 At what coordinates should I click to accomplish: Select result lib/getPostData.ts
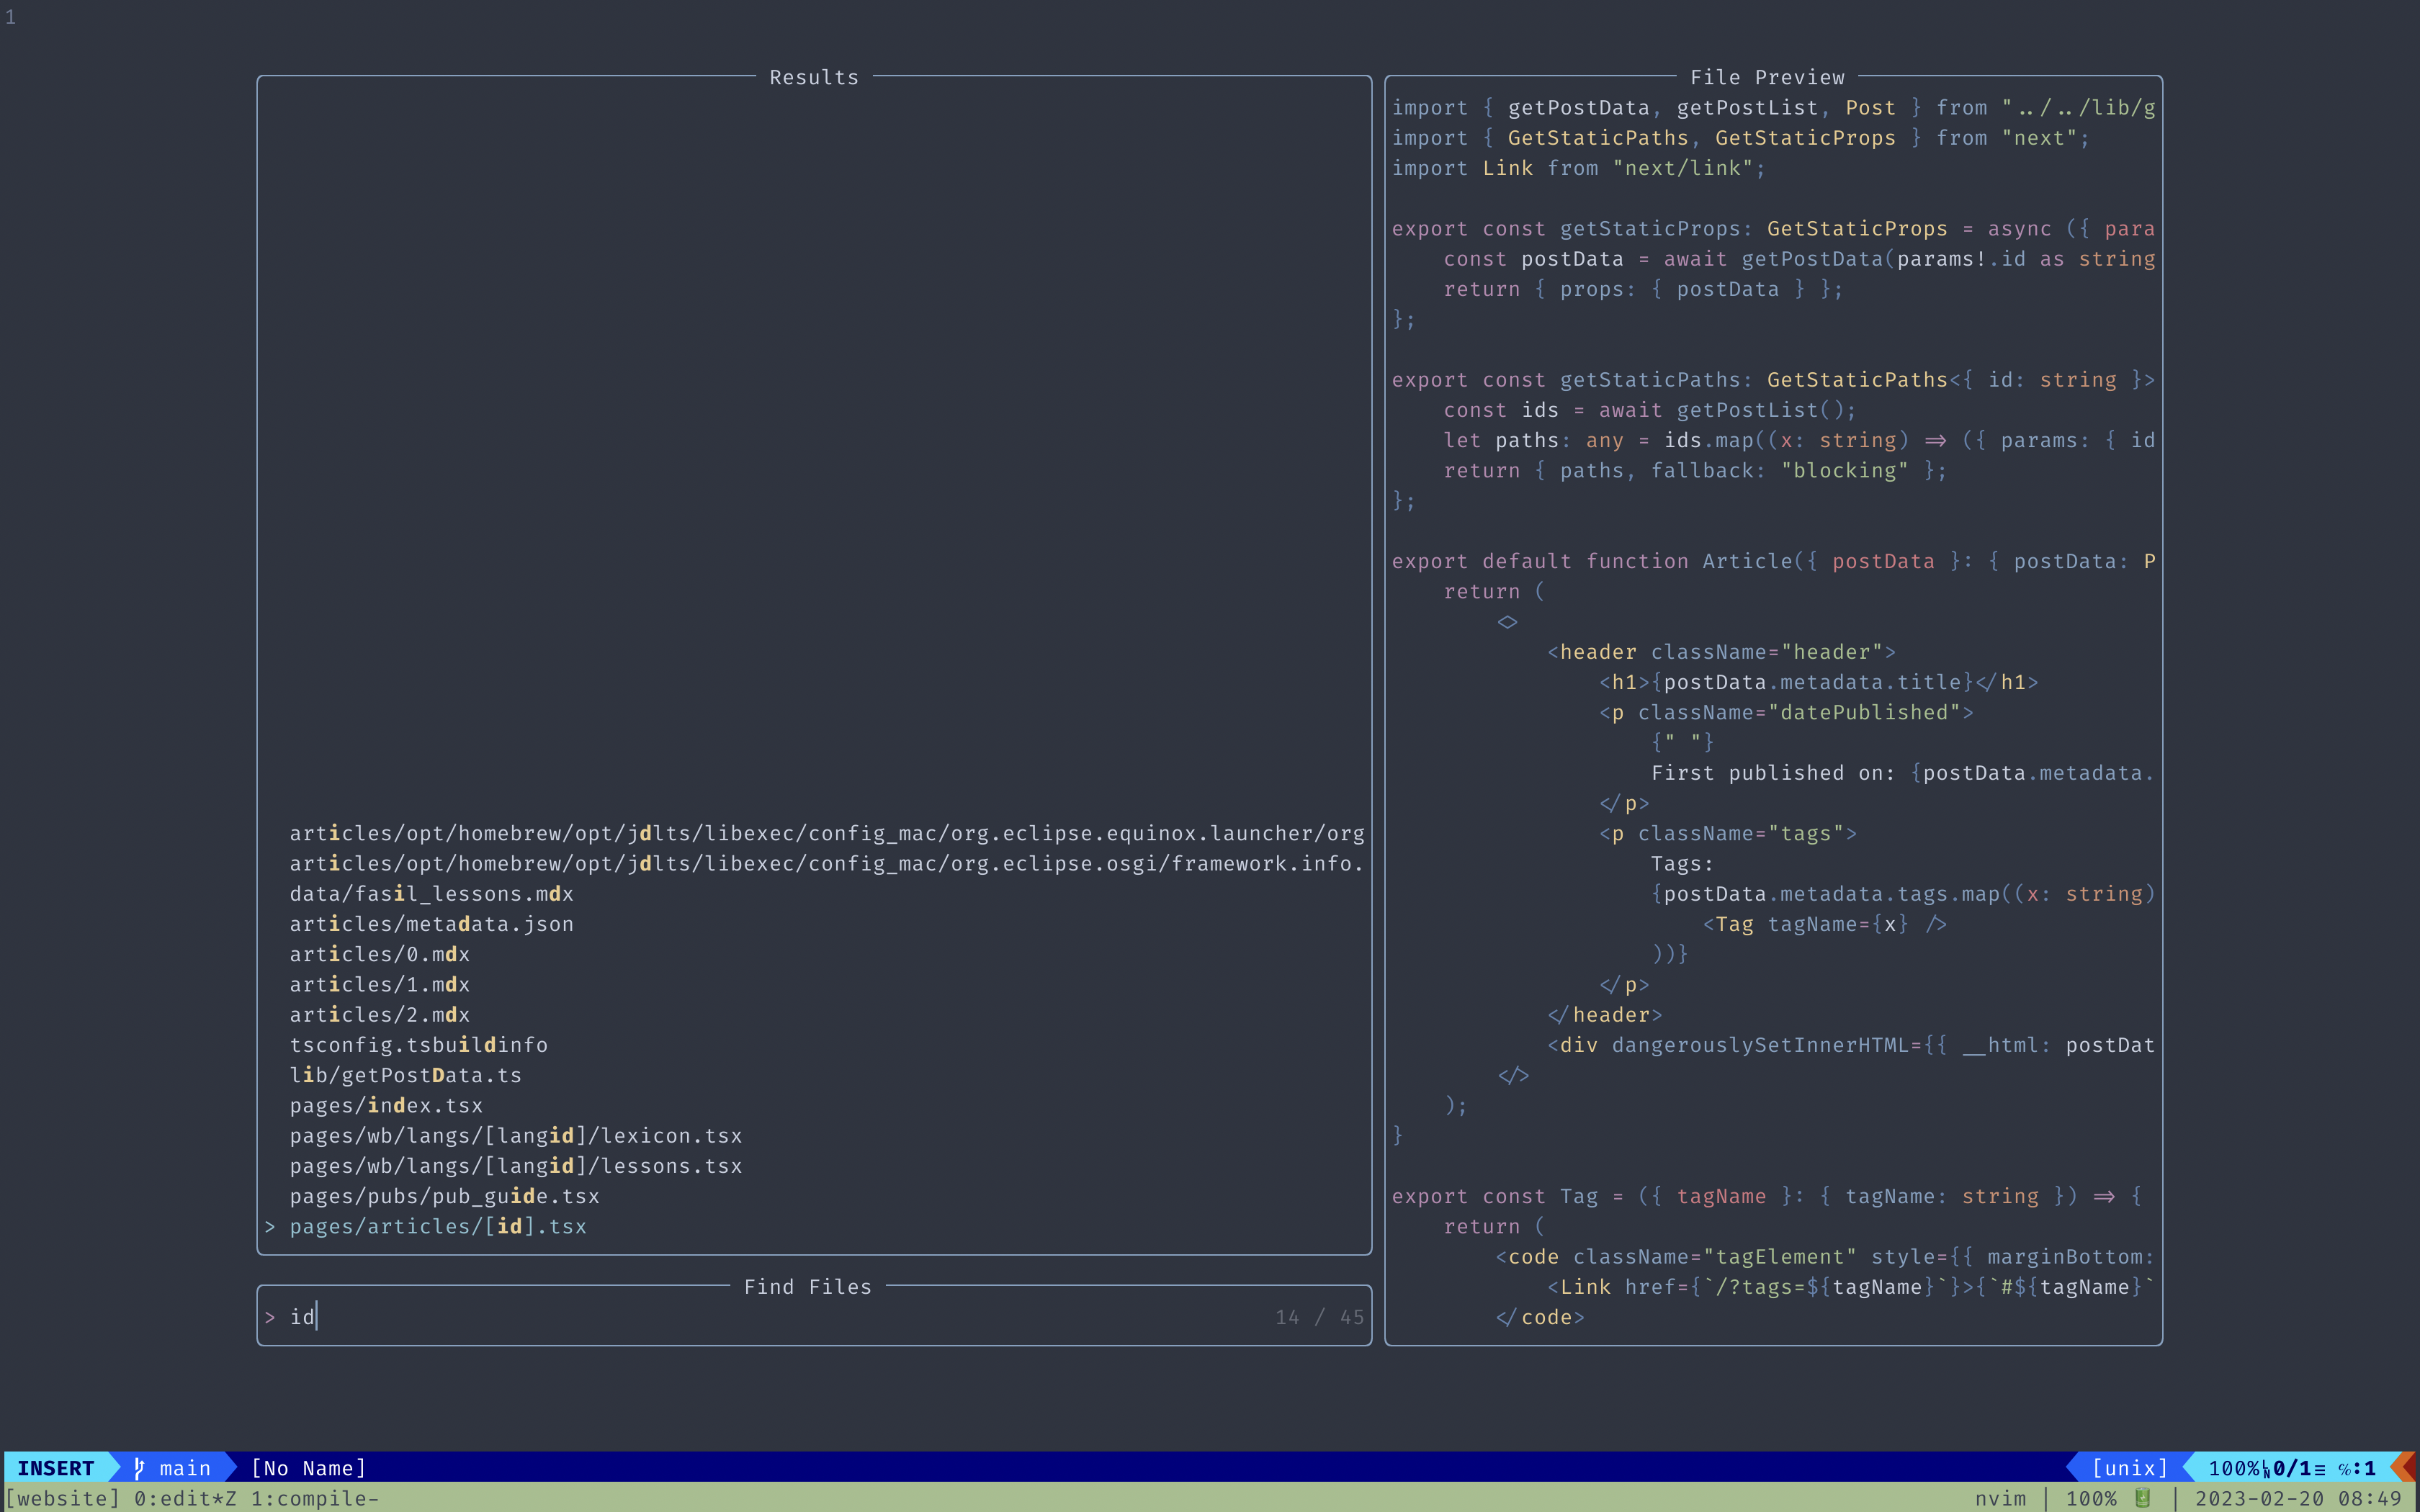click(x=406, y=1075)
